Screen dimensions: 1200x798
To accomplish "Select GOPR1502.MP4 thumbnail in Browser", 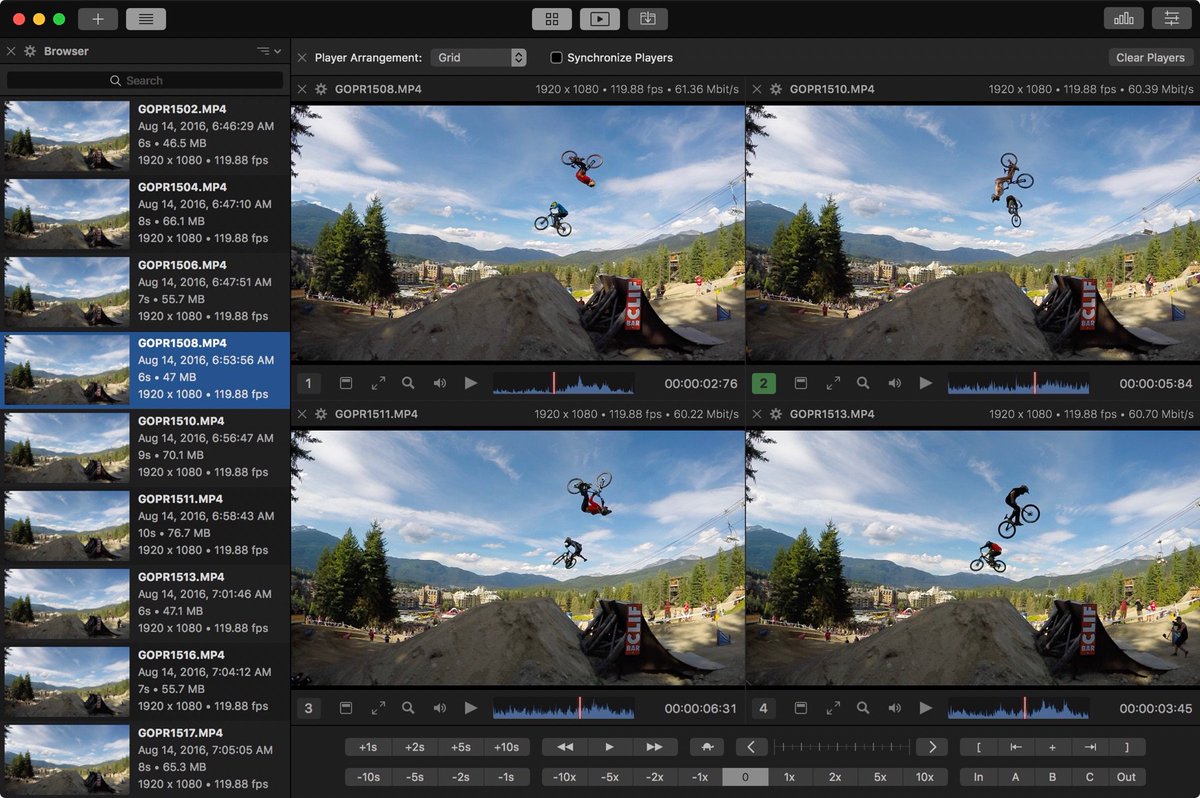I will click(67, 136).
